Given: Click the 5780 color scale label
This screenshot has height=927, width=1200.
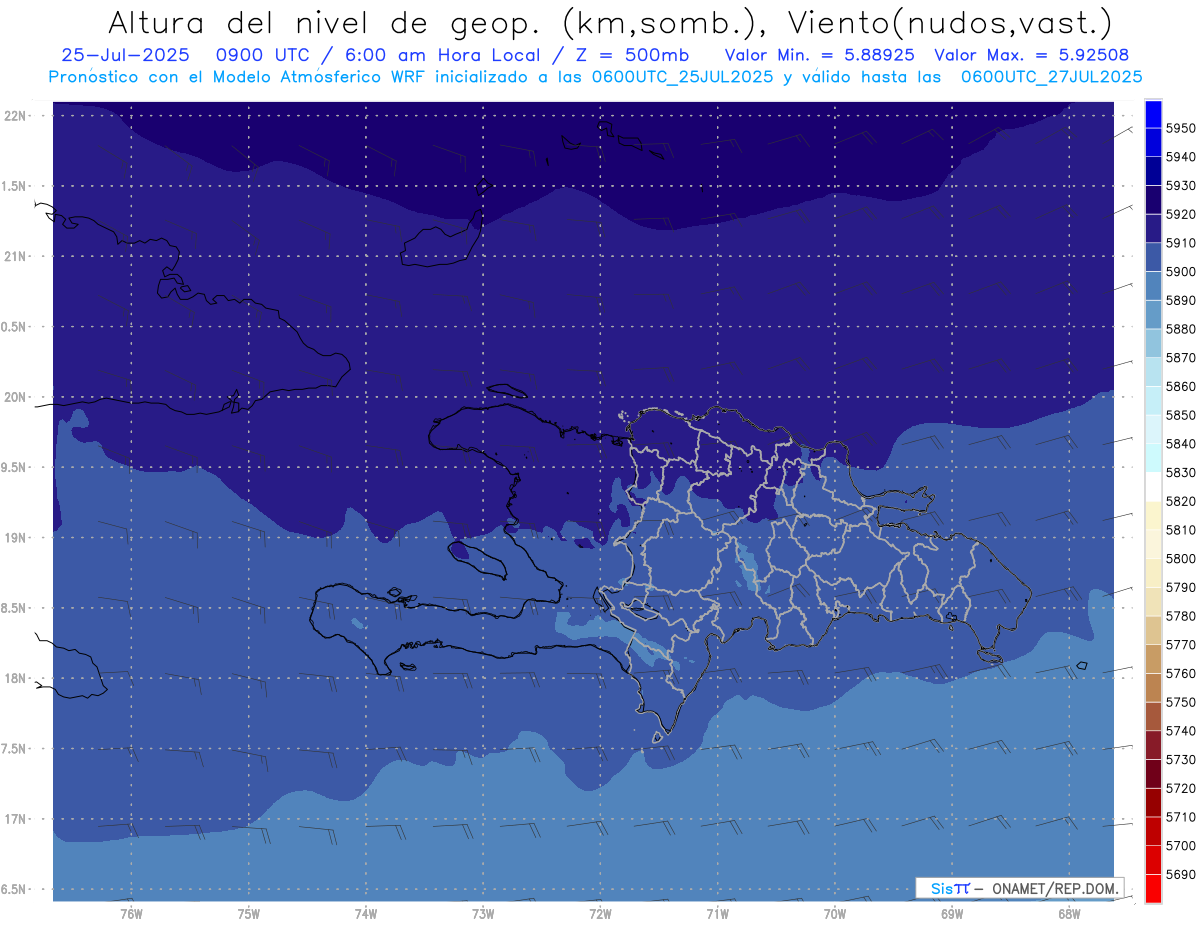Looking at the screenshot, I should tap(1180, 616).
